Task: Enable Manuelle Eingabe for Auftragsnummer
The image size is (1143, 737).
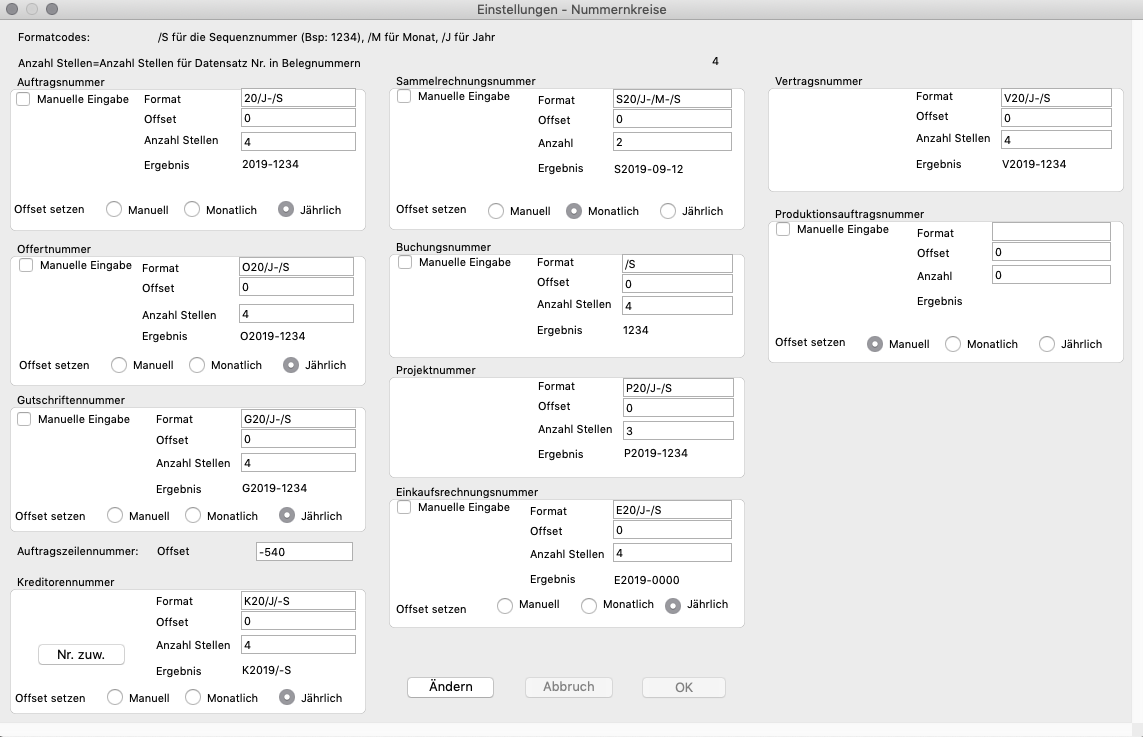Action: click(x=24, y=99)
